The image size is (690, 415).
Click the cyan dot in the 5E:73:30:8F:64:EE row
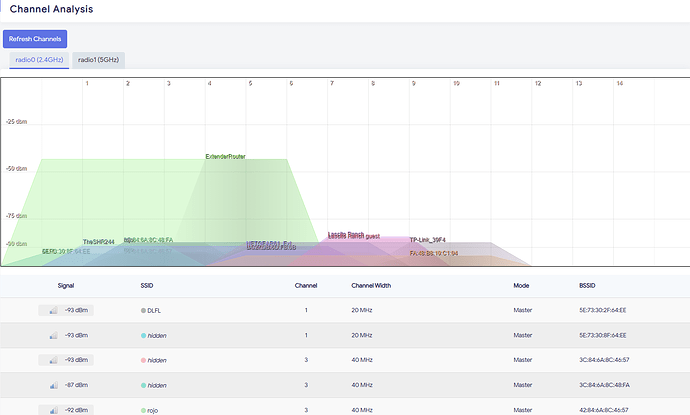coord(143,336)
